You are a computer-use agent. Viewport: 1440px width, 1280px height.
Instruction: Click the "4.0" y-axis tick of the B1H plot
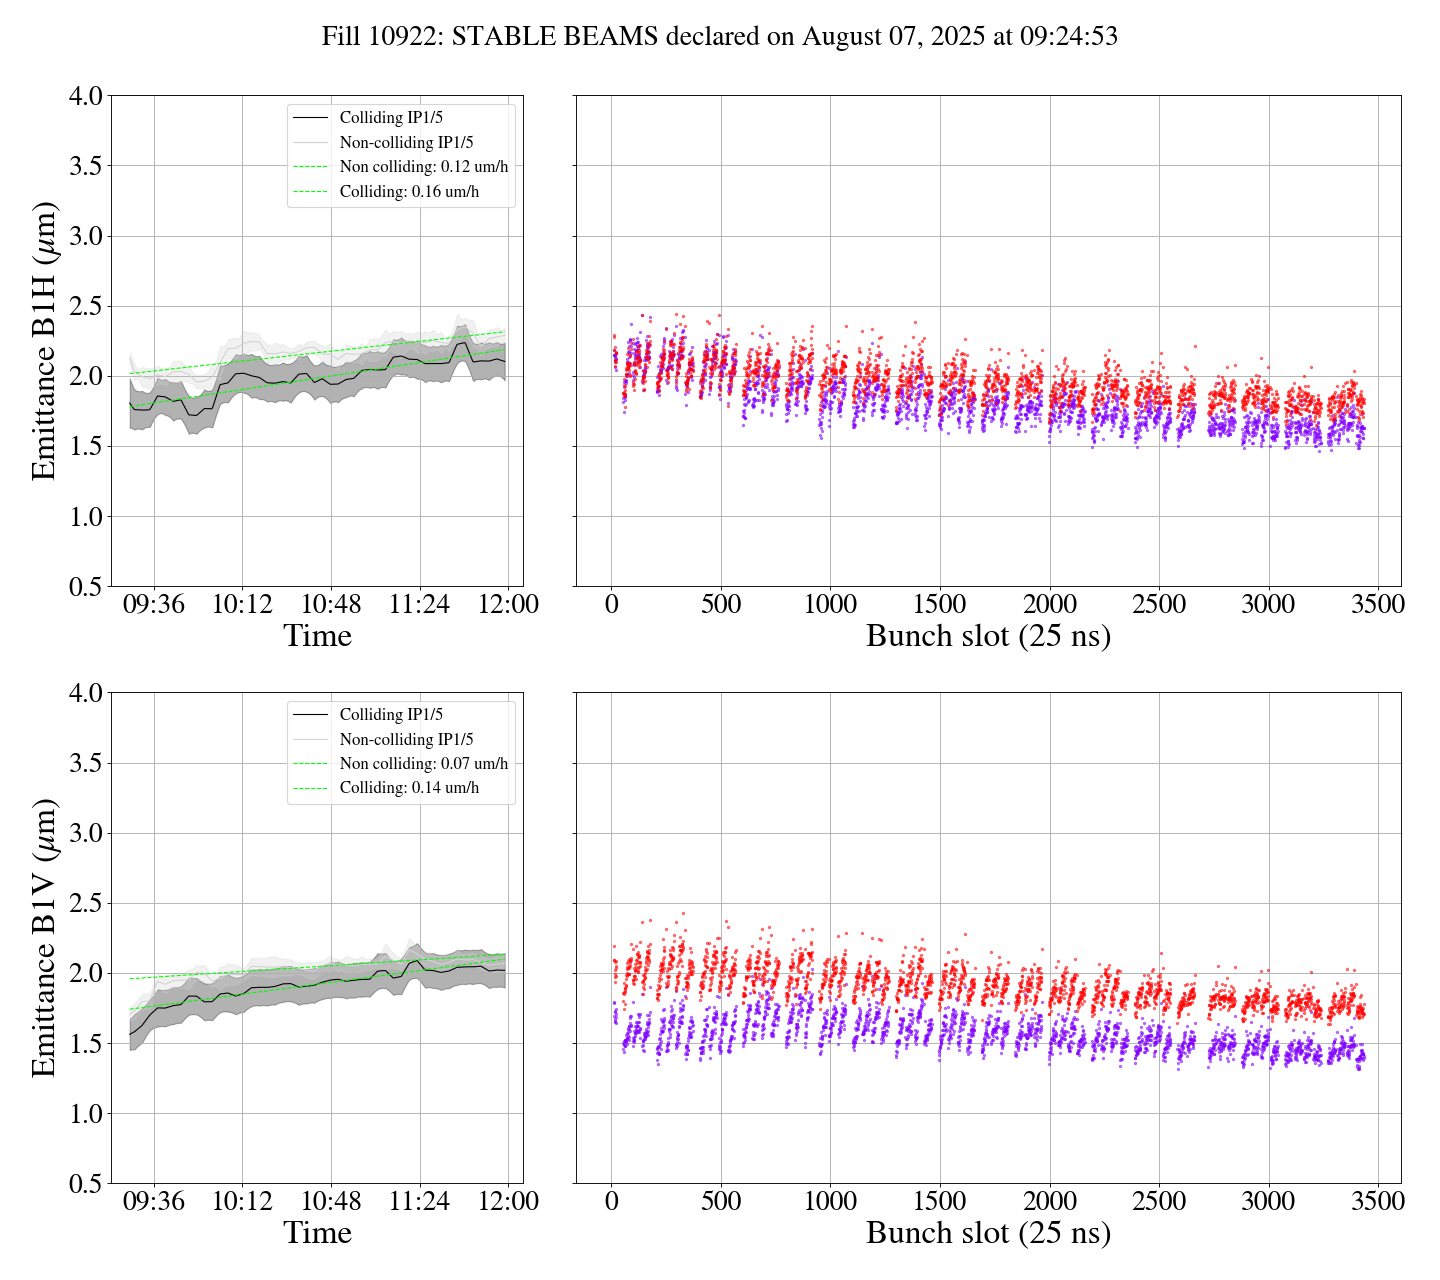click(x=85, y=97)
